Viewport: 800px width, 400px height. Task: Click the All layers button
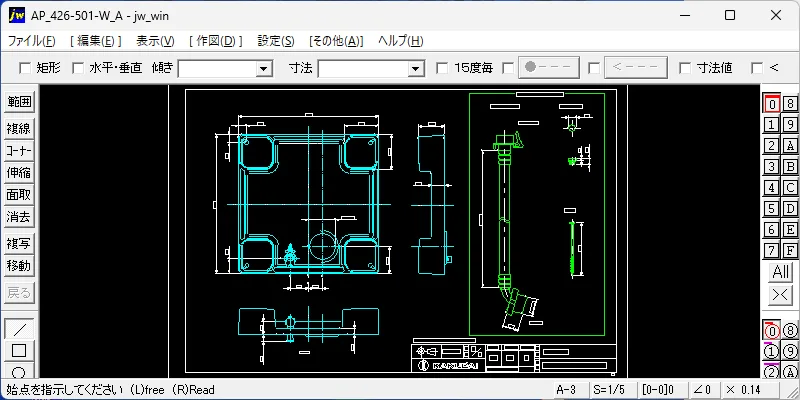coord(781,272)
